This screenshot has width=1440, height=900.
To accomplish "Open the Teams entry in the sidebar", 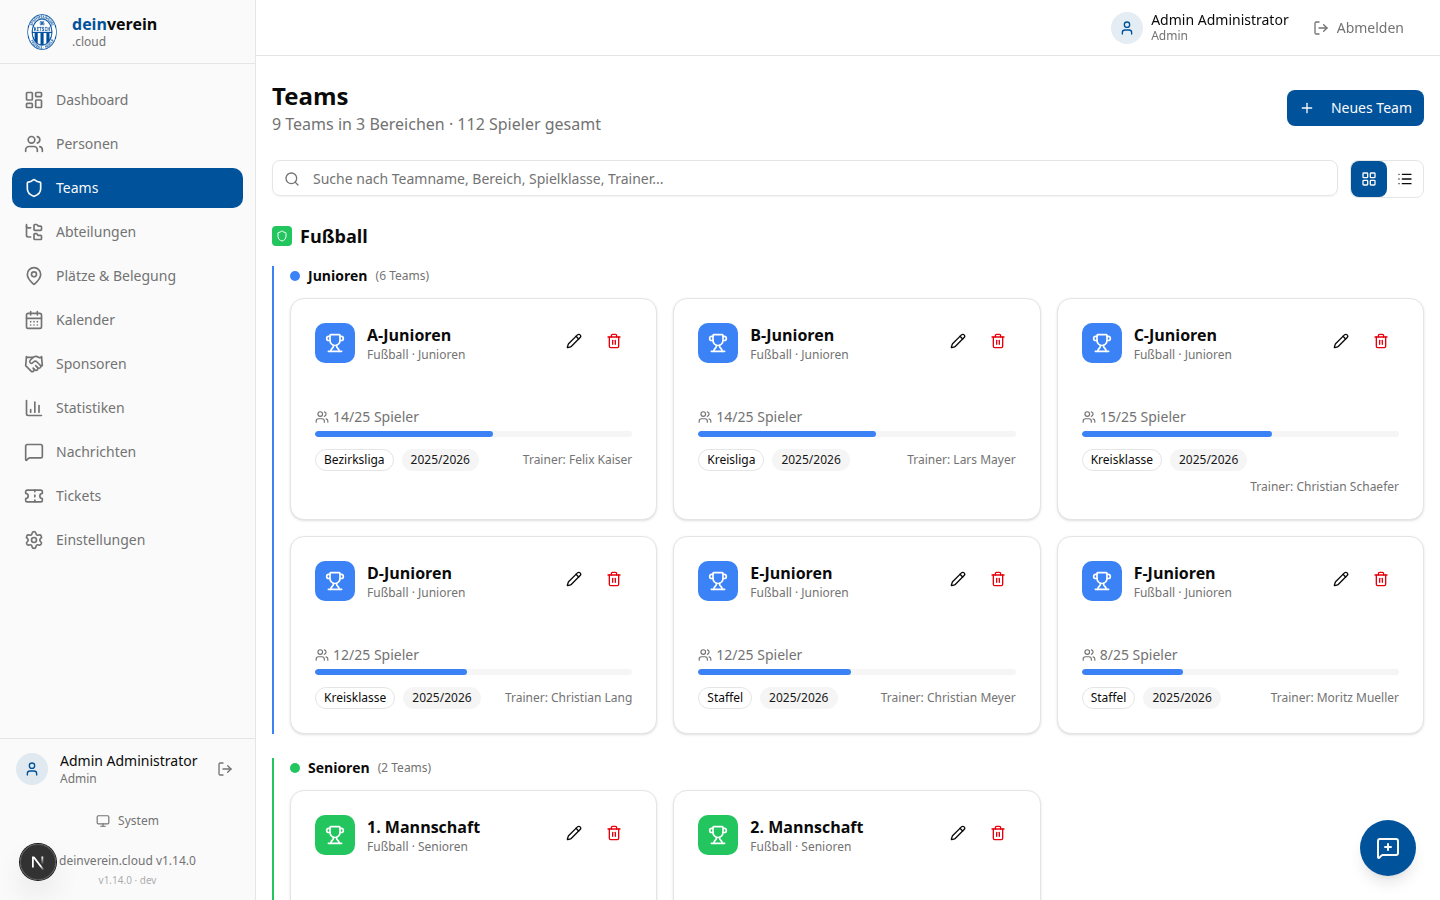I will [x=127, y=187].
